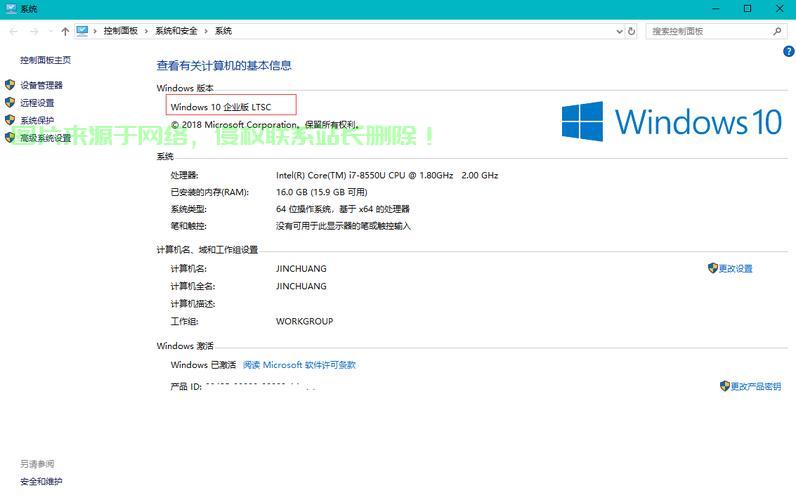
Task: Open 系统和安全 breadcrumb
Action: (176, 31)
